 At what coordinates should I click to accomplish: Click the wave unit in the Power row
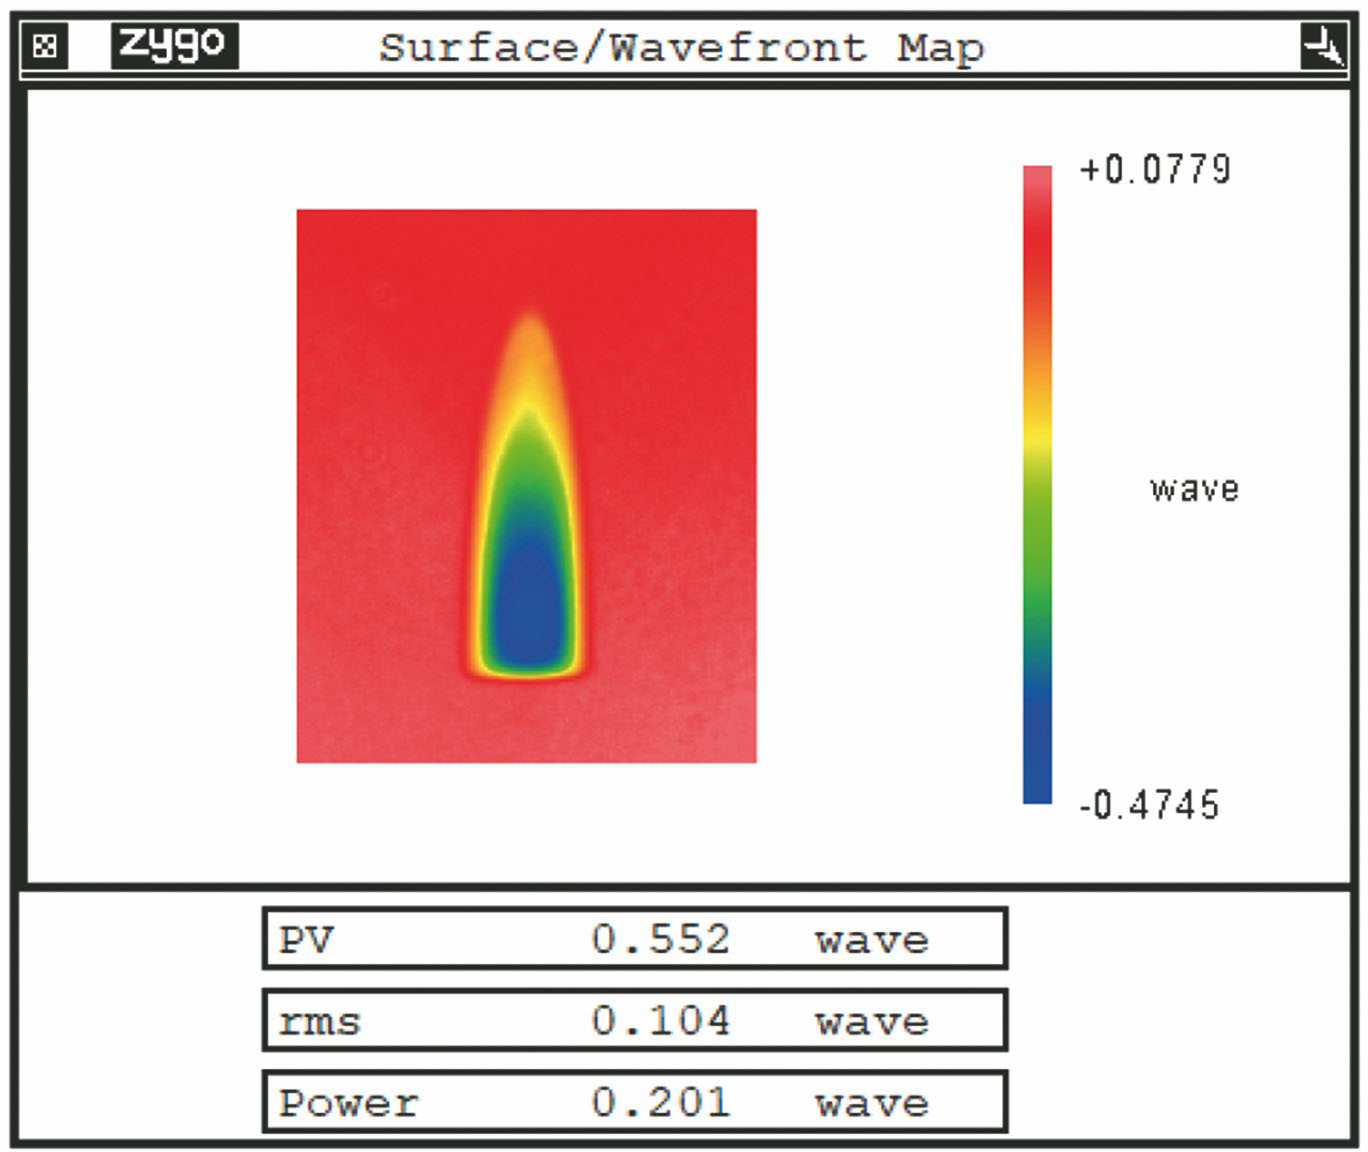872,1103
